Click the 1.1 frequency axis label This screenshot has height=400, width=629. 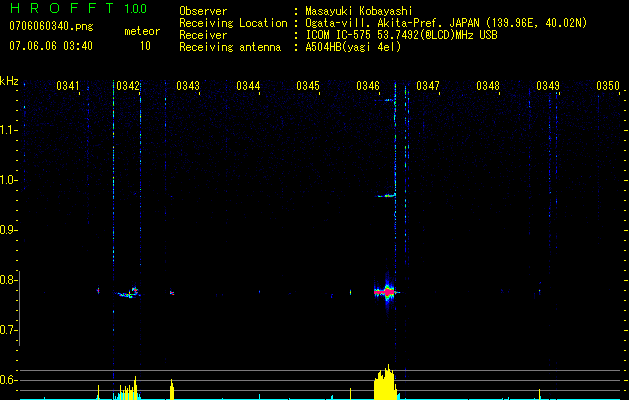click(x=9, y=130)
